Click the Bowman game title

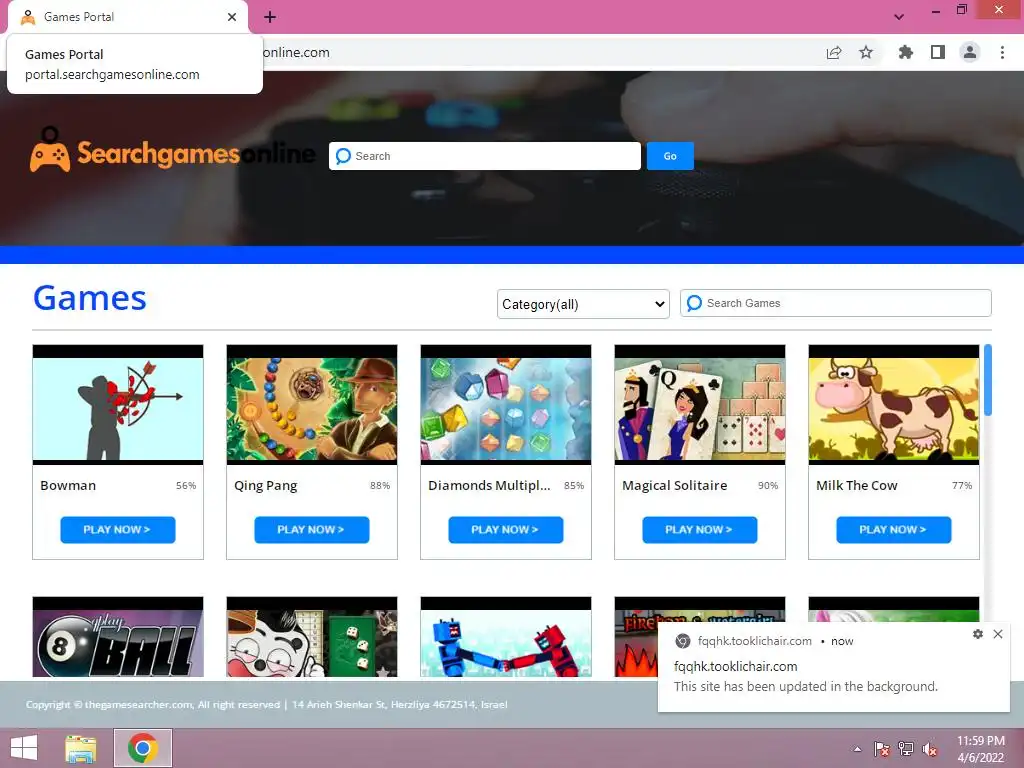pyautogui.click(x=68, y=485)
